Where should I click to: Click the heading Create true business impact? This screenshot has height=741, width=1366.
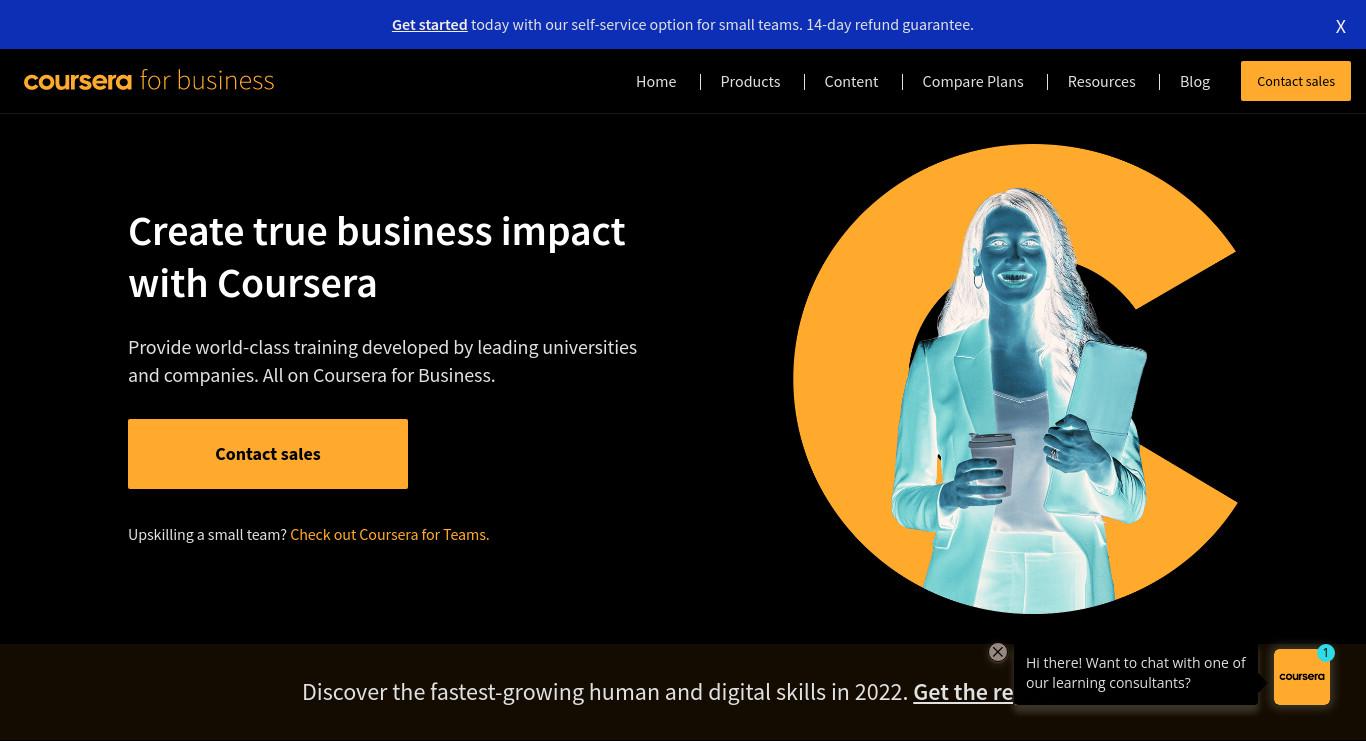[377, 257]
